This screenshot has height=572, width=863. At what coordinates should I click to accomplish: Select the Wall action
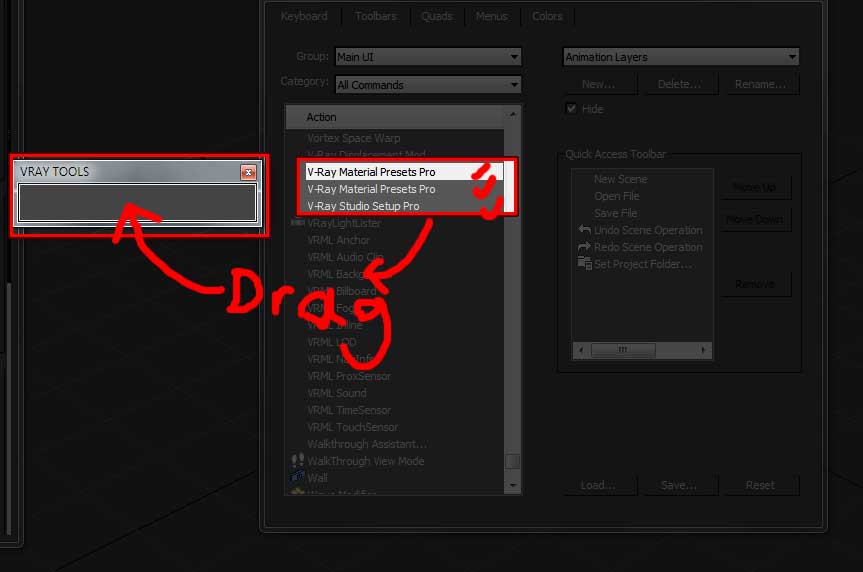coord(317,478)
